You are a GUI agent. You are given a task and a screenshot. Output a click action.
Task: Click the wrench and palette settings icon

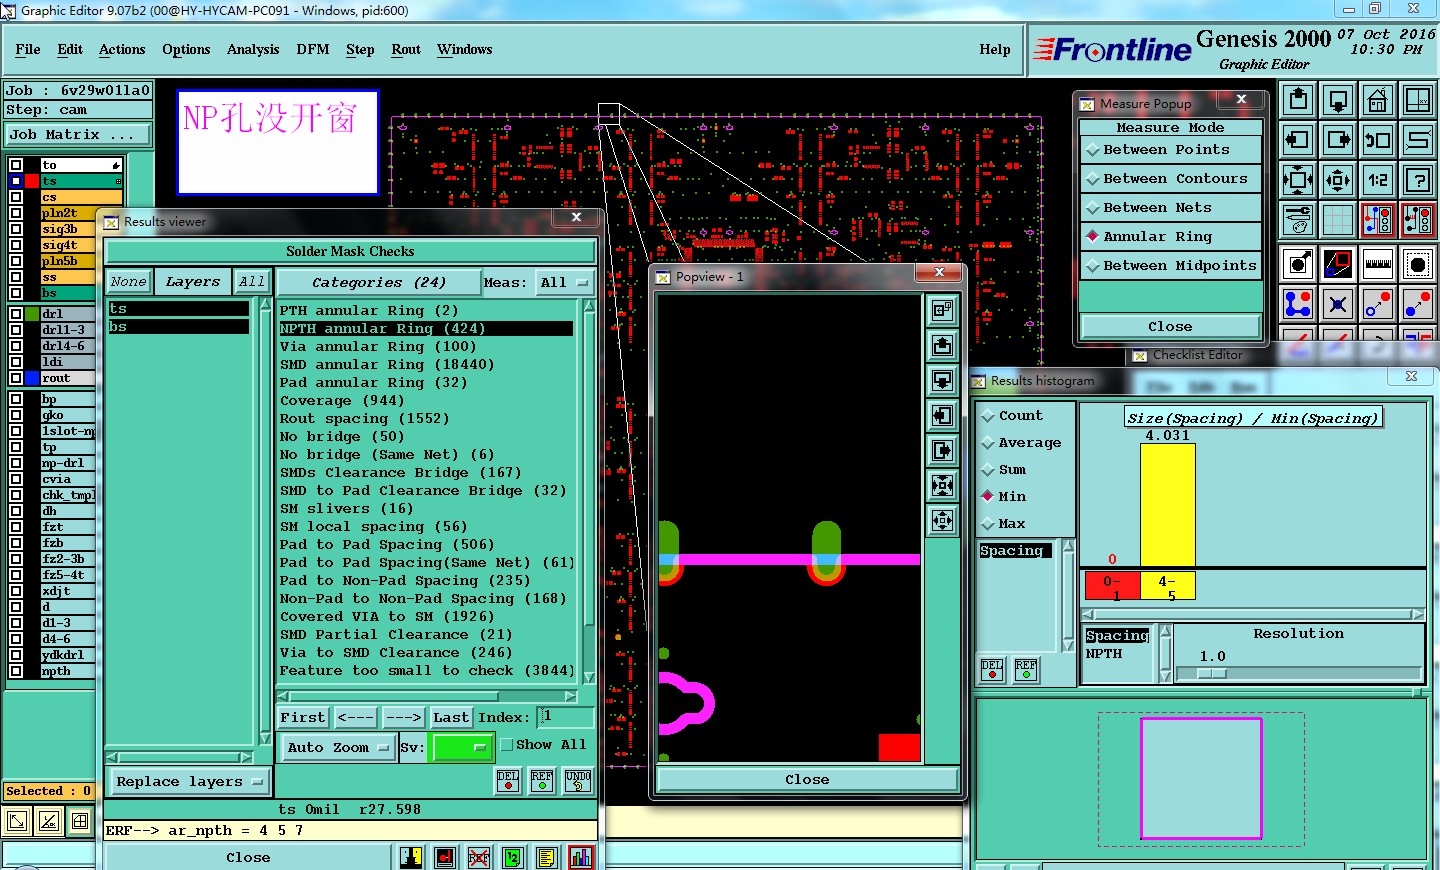point(1298,220)
